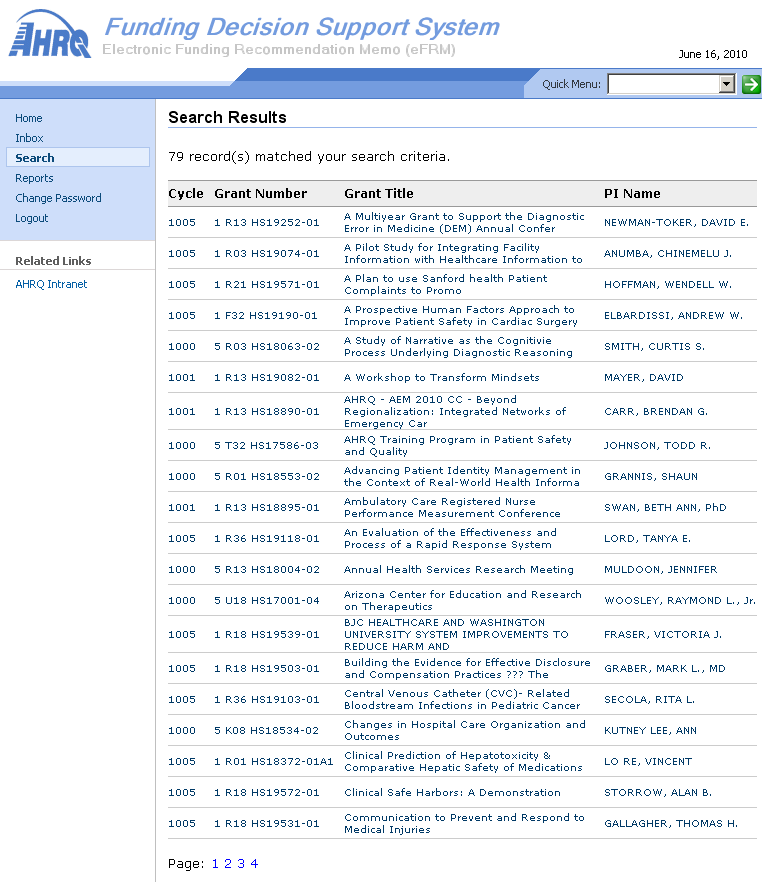Open grant number 1 R21 HS19571-01
Viewport: 762px width, 882px height.
click(267, 285)
